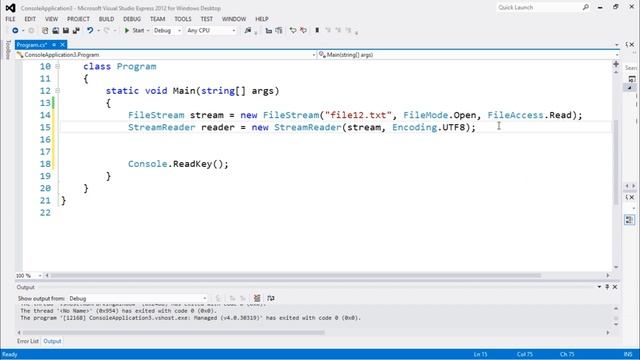Image resolution: width=640 pixels, height=360 pixels.
Task: Click the "file12.txt" string in code
Action: click(358, 115)
